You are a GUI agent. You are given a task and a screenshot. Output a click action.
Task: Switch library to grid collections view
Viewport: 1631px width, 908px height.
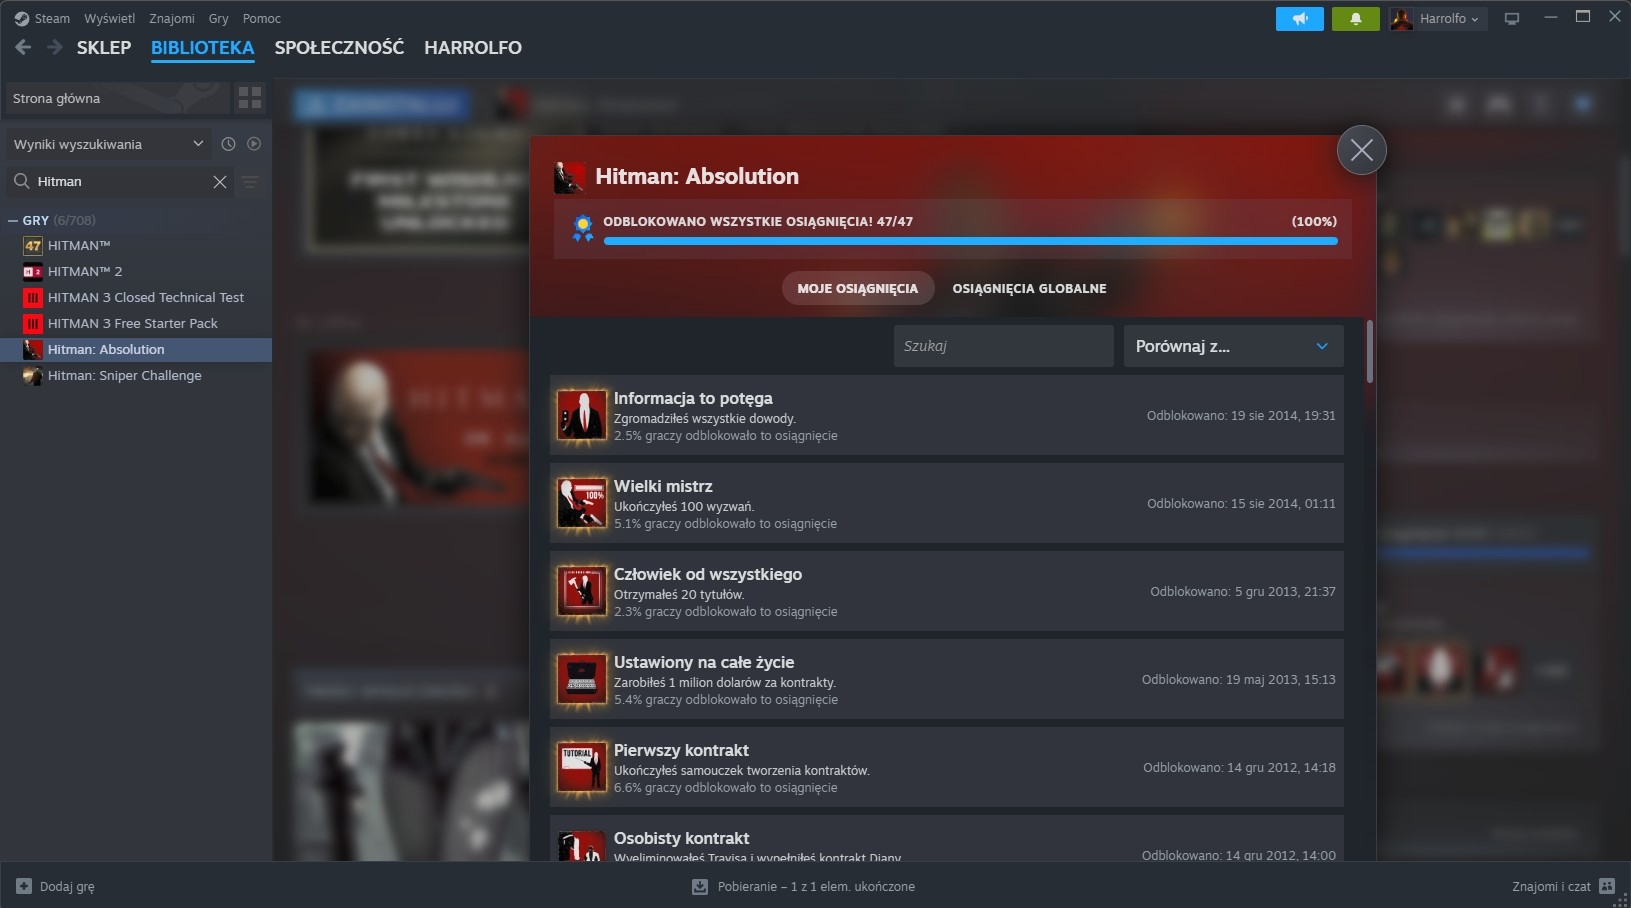[x=250, y=98]
